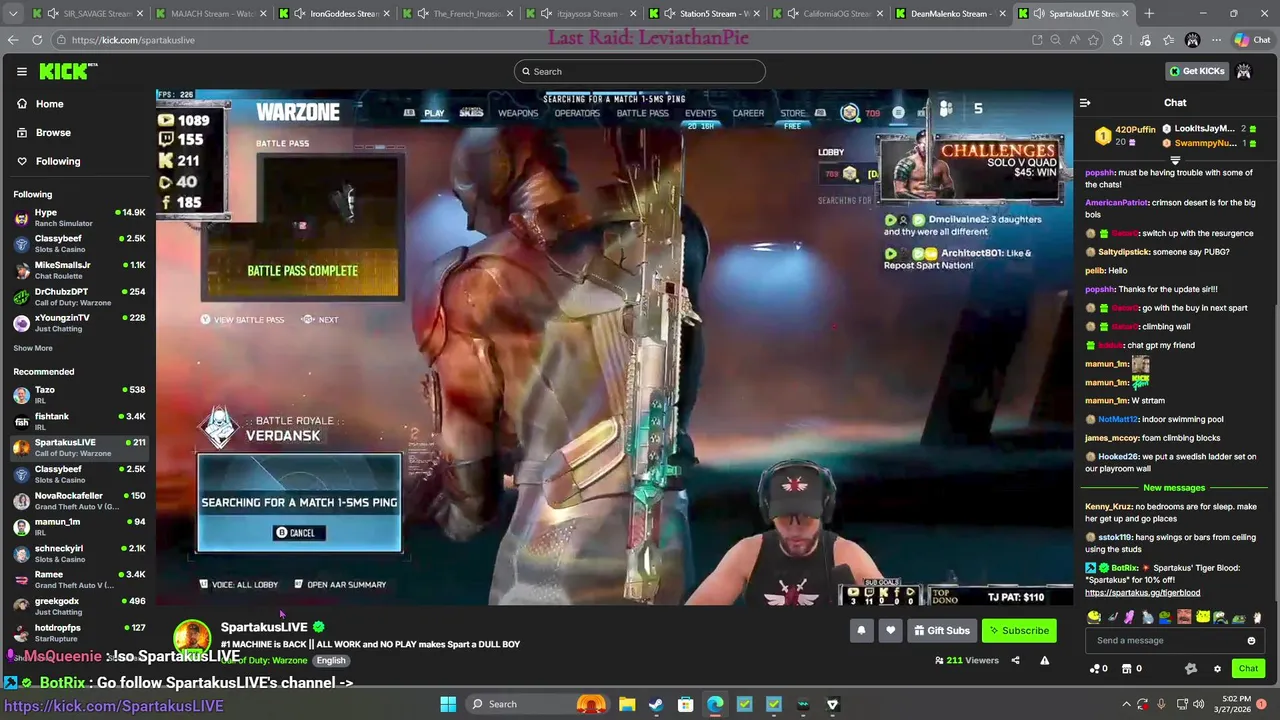Open schneckyirl channel in Recommended
Screen dimensions: 1280x720
click(x=78, y=553)
